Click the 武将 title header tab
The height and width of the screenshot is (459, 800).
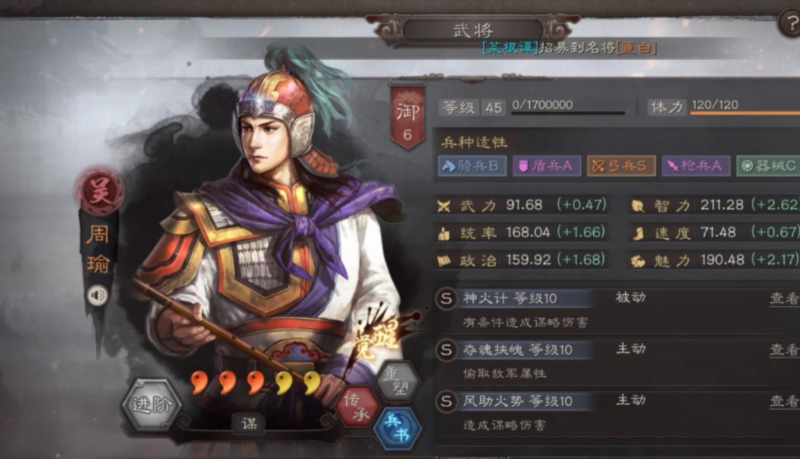pyautogui.click(x=473, y=31)
